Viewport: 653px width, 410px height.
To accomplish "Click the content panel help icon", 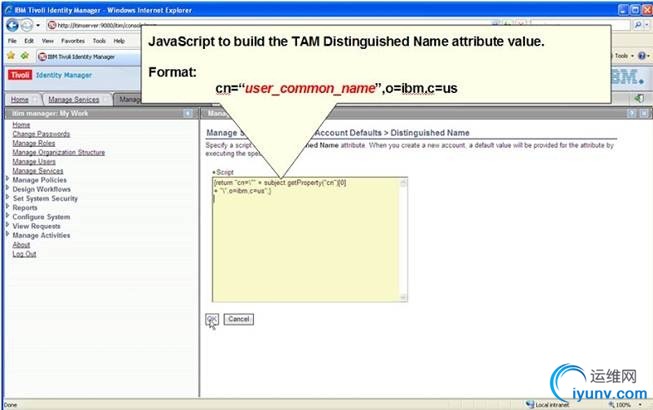I will point(632,113).
